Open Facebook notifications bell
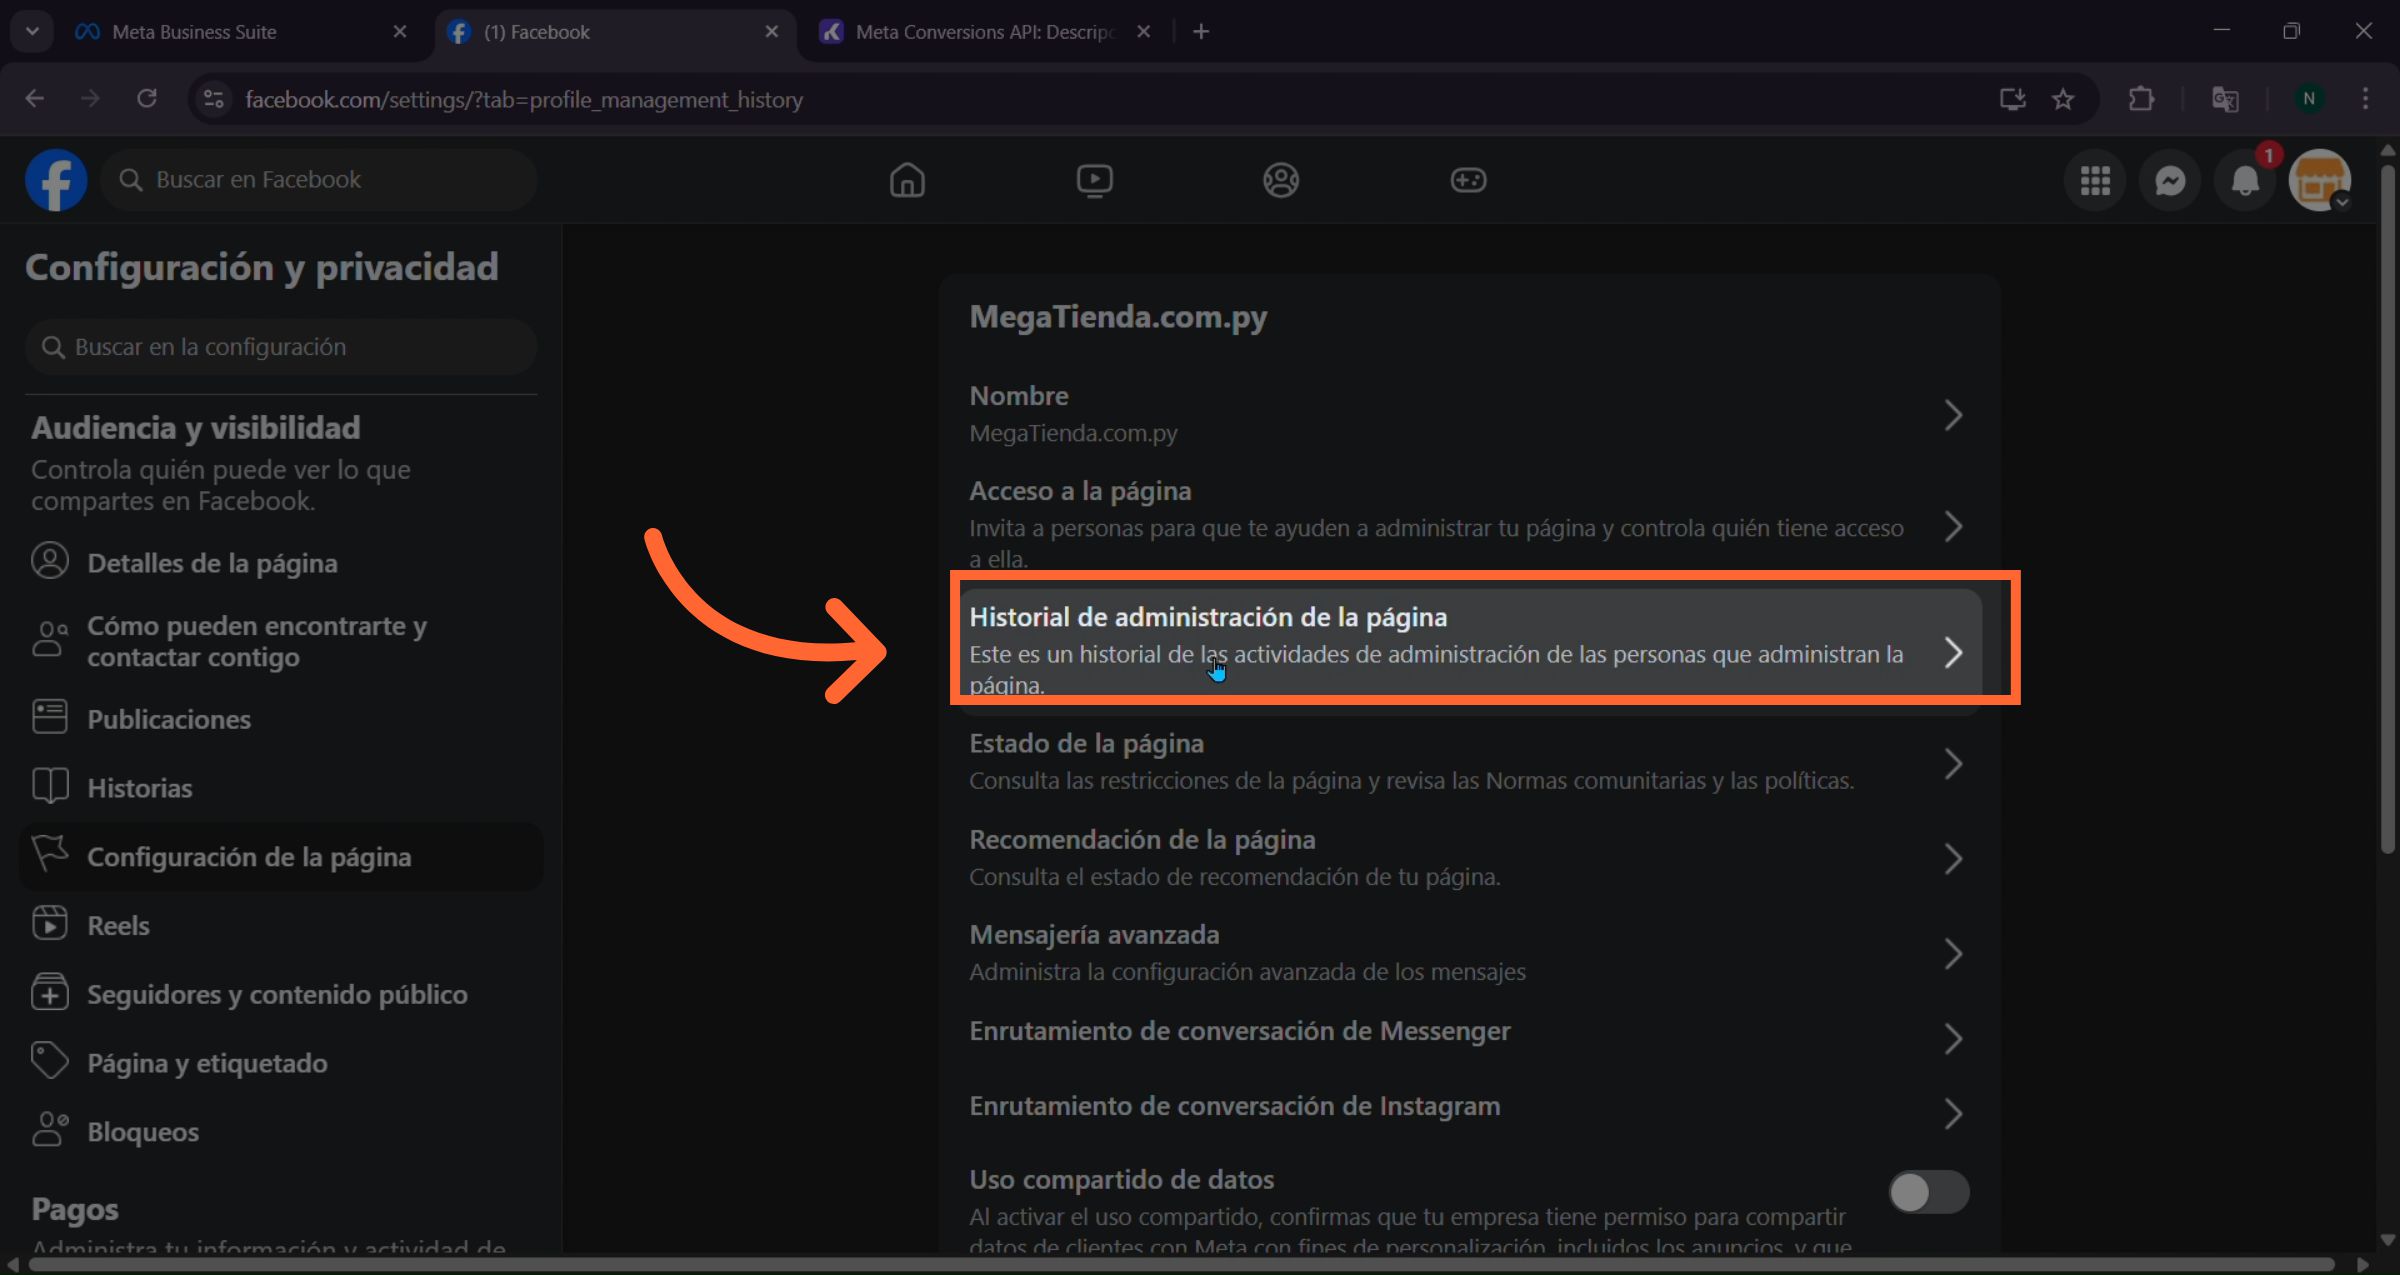The width and height of the screenshot is (2400, 1275). tap(2244, 180)
